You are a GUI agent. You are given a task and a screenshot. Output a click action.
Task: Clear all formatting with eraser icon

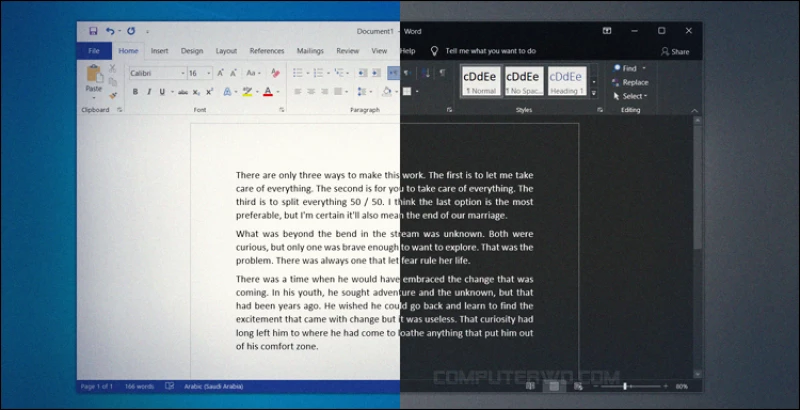point(275,73)
